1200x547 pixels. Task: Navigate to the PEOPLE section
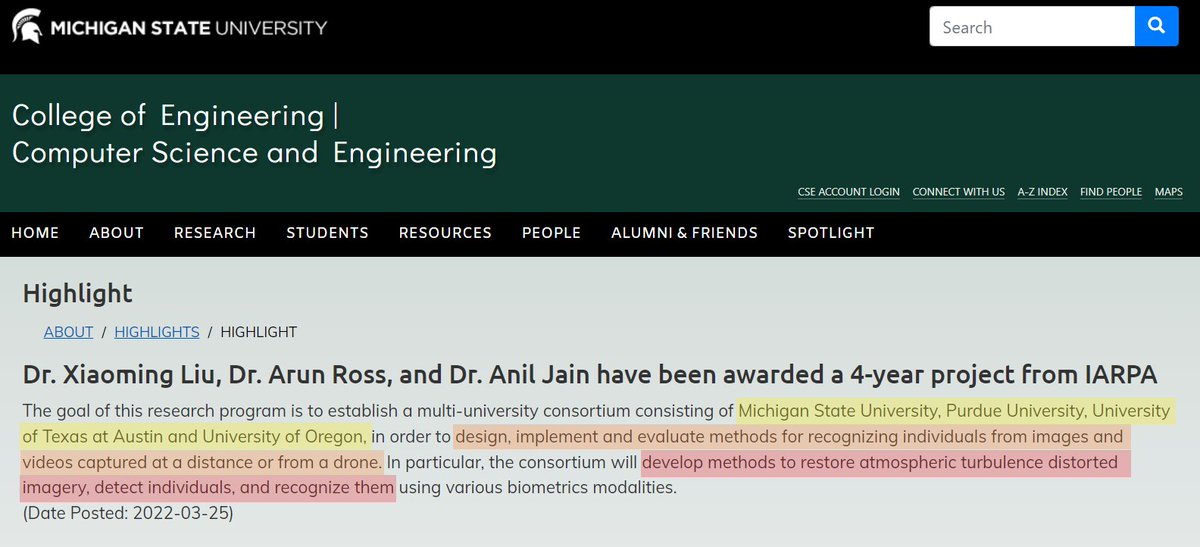pyautogui.click(x=551, y=233)
